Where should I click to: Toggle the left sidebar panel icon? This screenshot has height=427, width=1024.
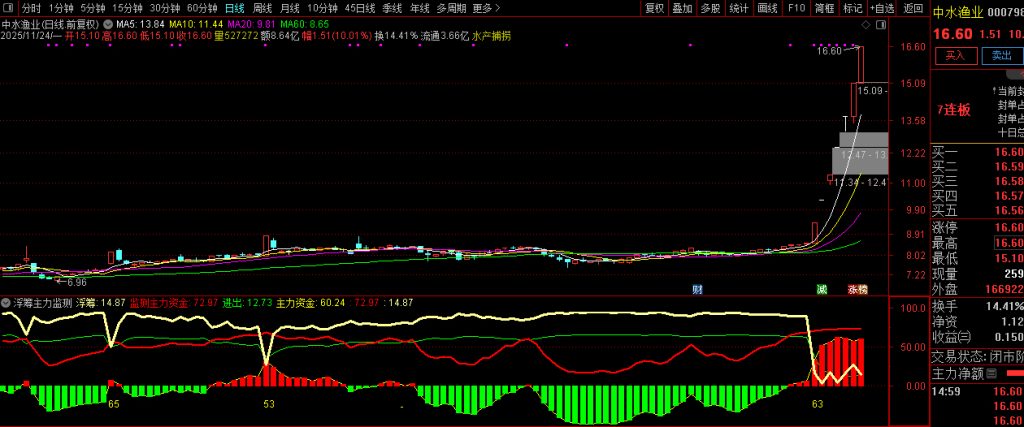[x=7, y=8]
